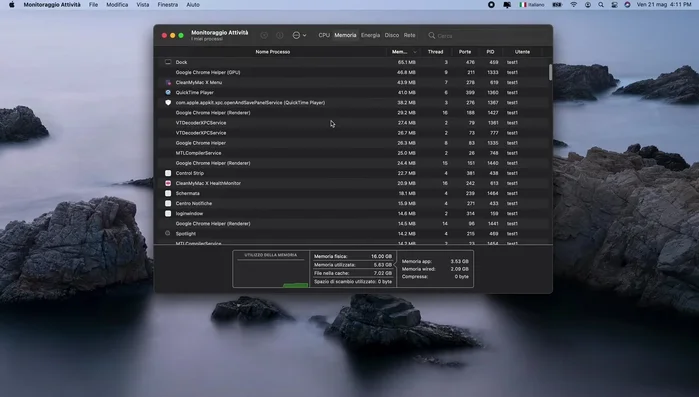Open the Italiano input source menu
This screenshot has width=699, height=397.
[532, 4]
